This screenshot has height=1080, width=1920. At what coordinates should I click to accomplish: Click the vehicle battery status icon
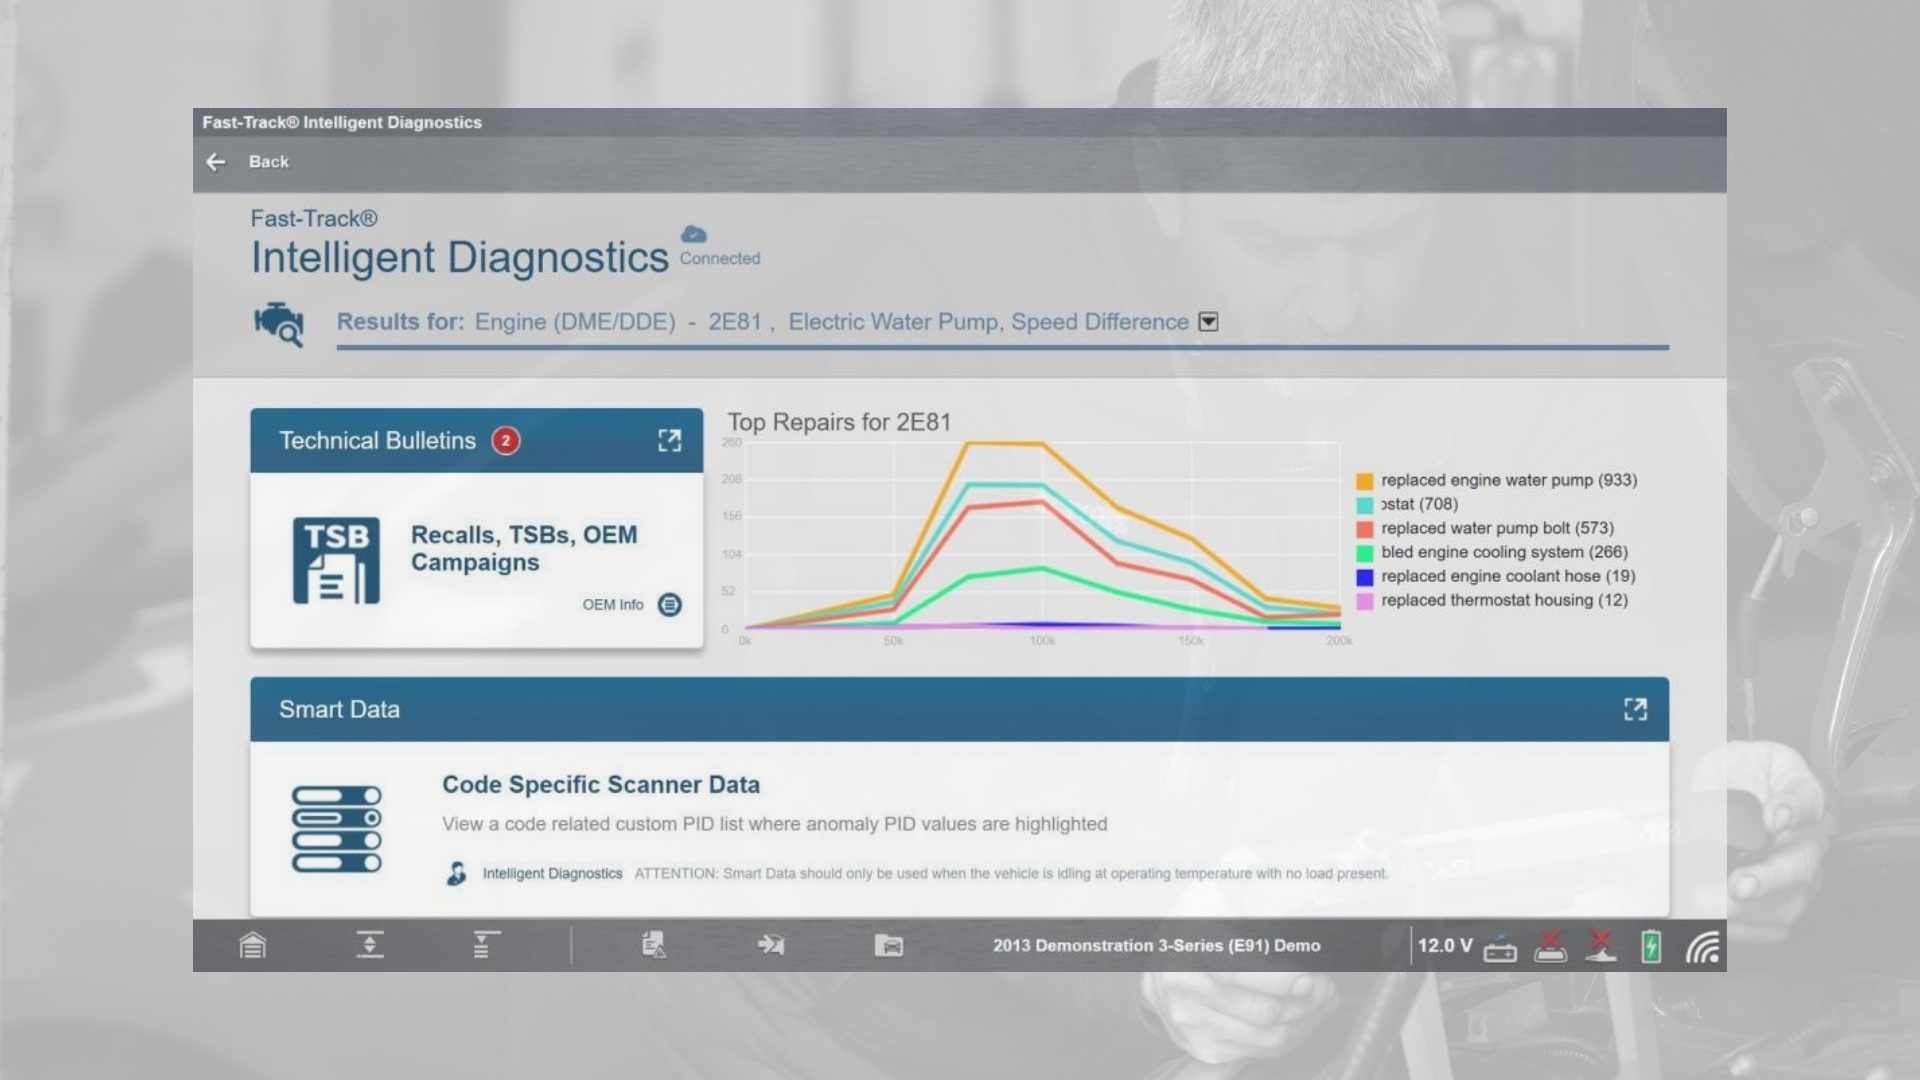(1500, 947)
